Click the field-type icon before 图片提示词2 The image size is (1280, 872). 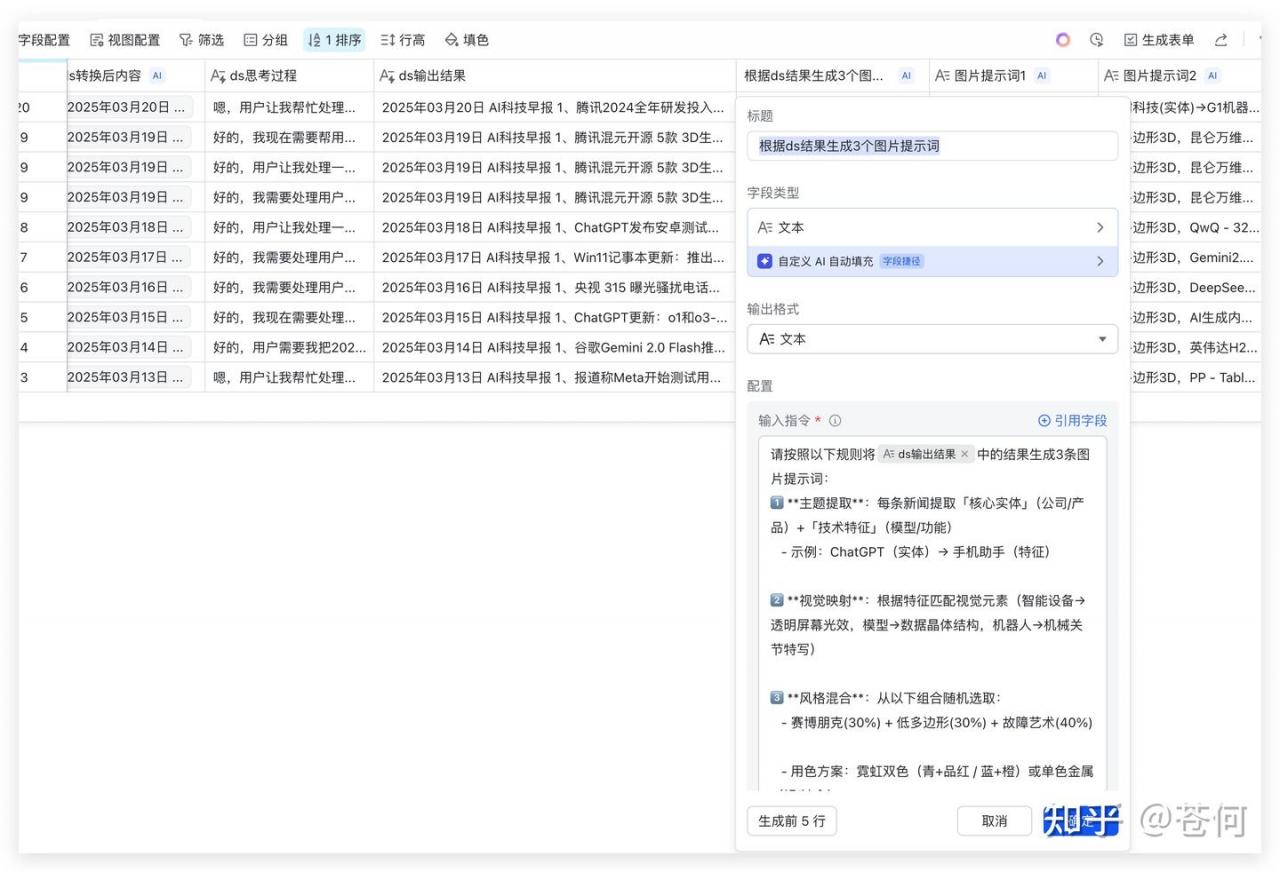[x=1111, y=75]
